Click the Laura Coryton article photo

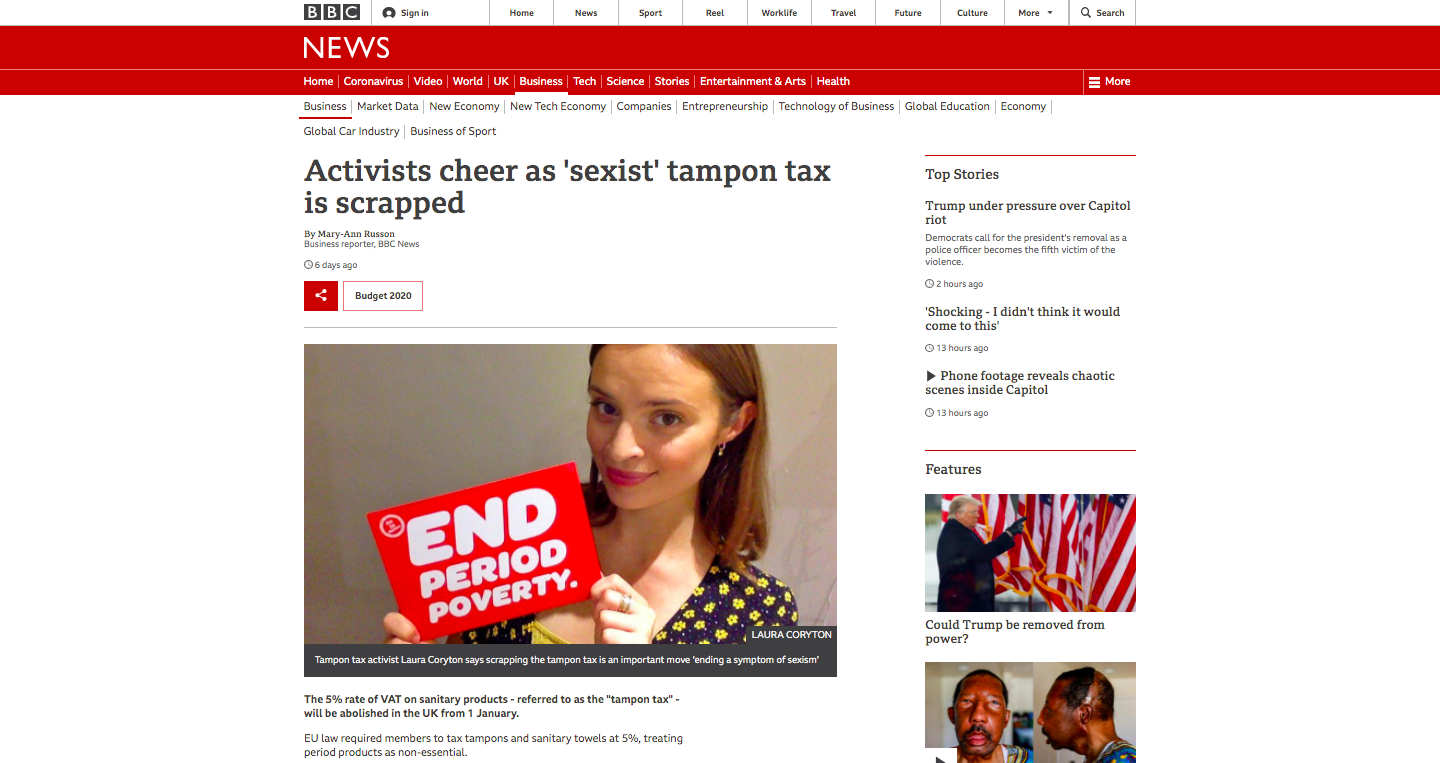570,494
